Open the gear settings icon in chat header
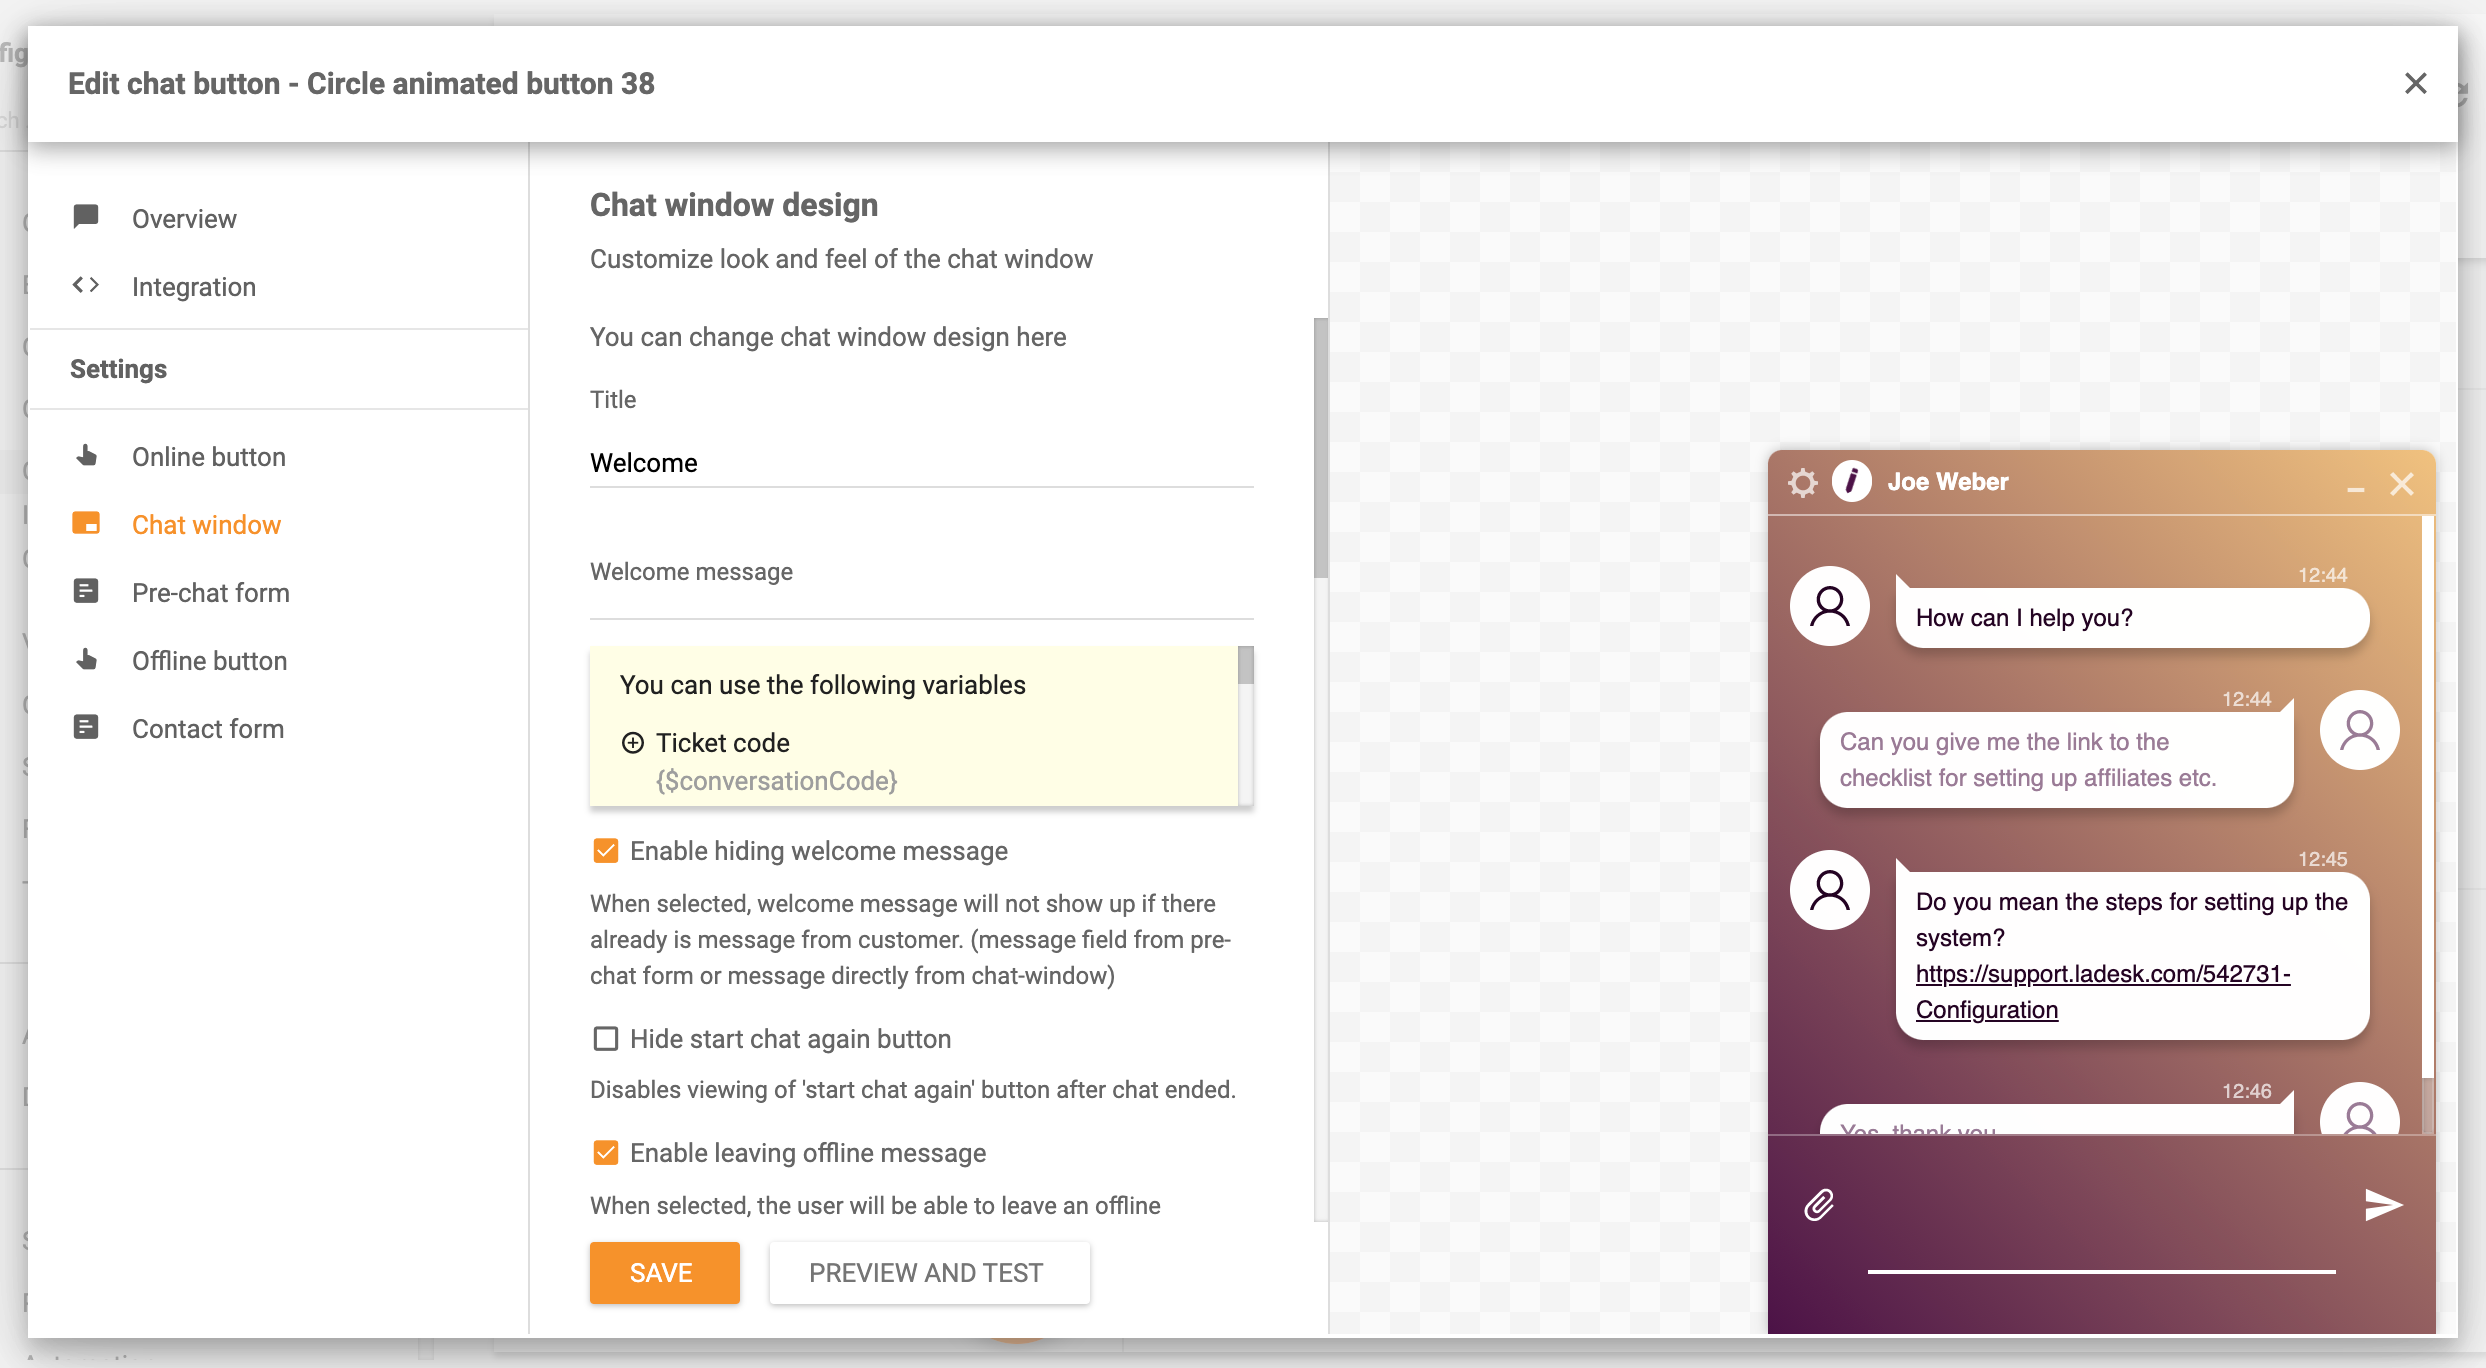This screenshot has height=1368, width=2486. (1804, 482)
